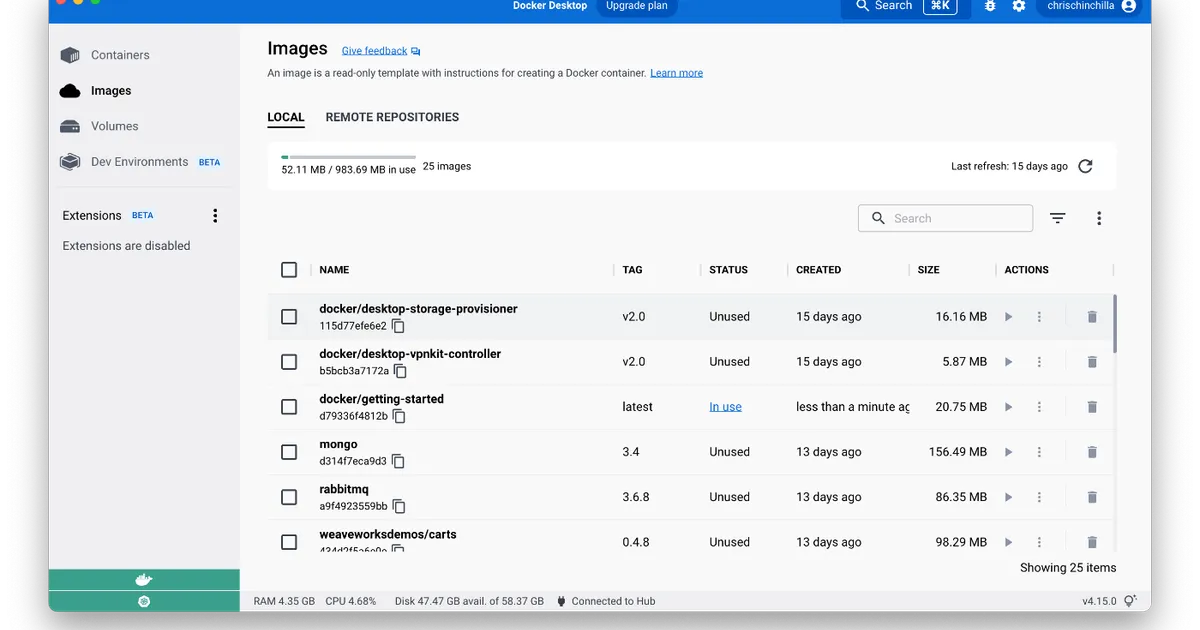Sort by the NAME column header
Screen dimensions: 1200x630
(334, 270)
